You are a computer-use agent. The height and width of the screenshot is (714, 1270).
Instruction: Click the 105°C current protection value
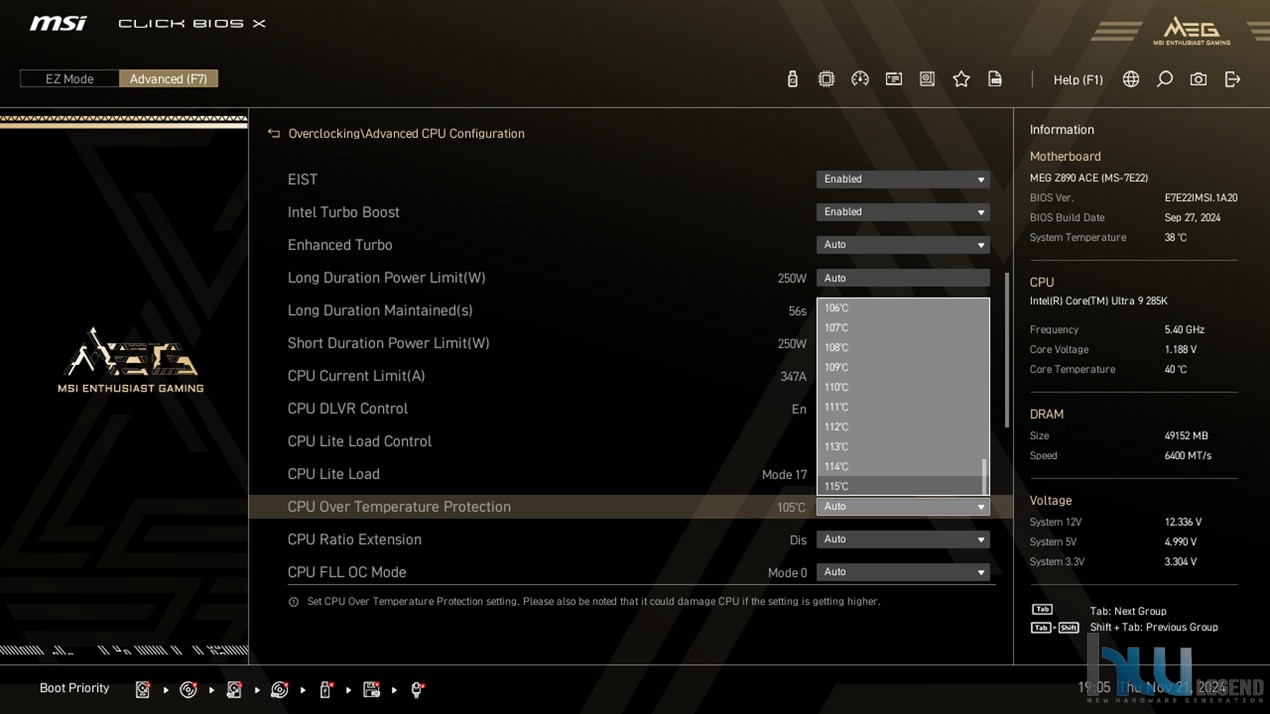791,508
